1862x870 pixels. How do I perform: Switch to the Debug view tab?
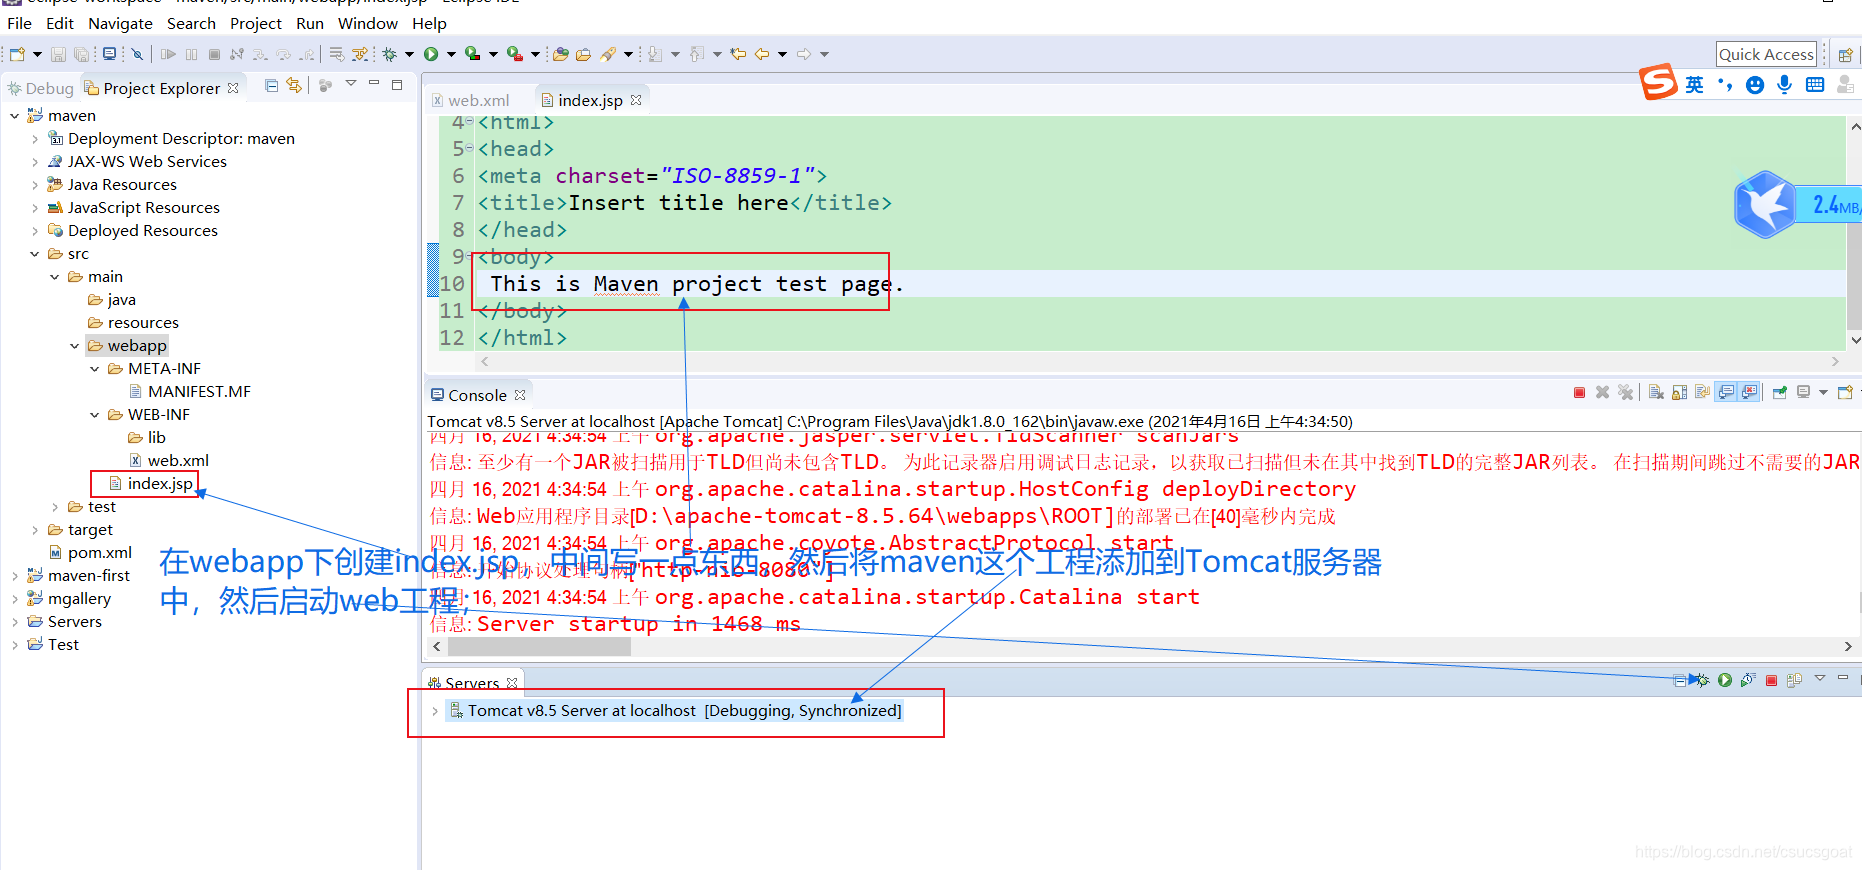40,88
